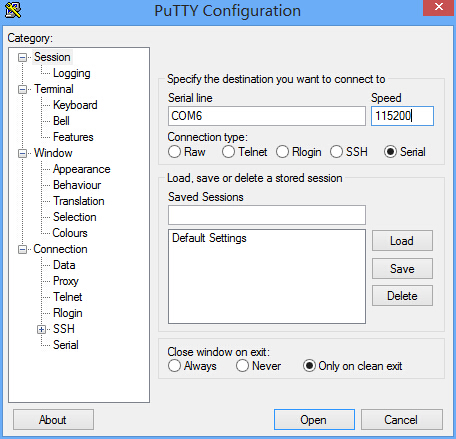Open the Colours category
This screenshot has width=456, height=439.
click(70, 233)
